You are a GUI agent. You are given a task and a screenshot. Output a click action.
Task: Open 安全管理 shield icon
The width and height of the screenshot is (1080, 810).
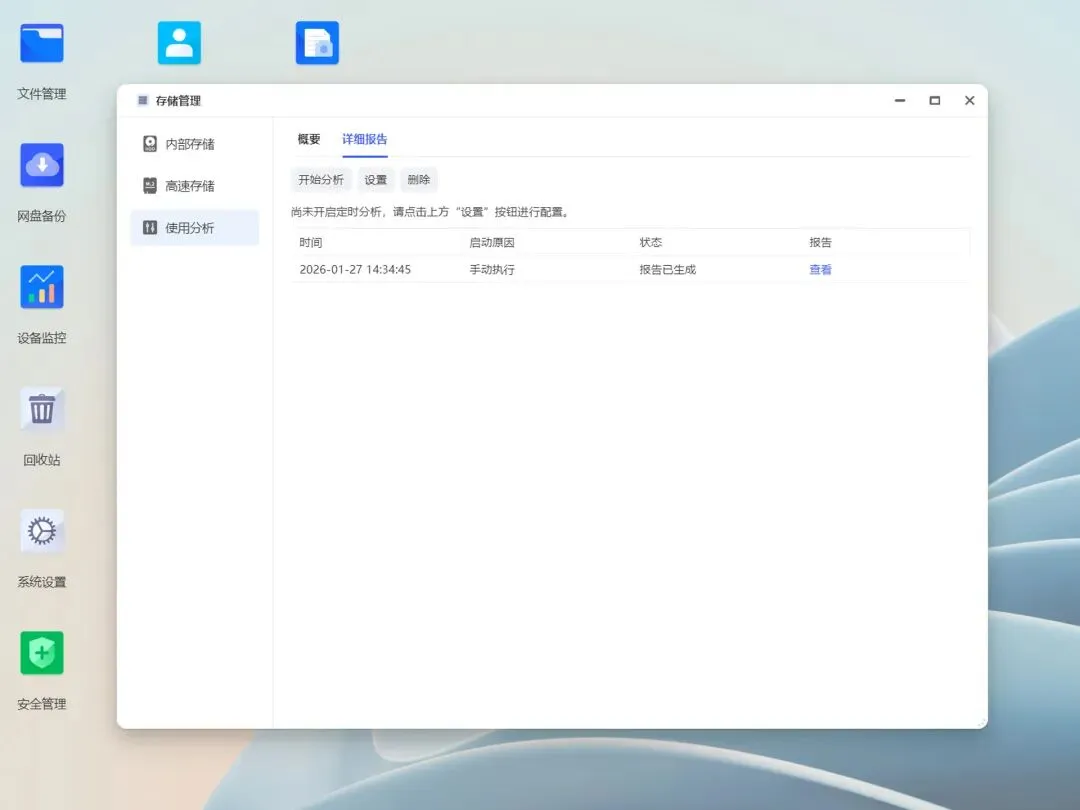[x=42, y=653]
